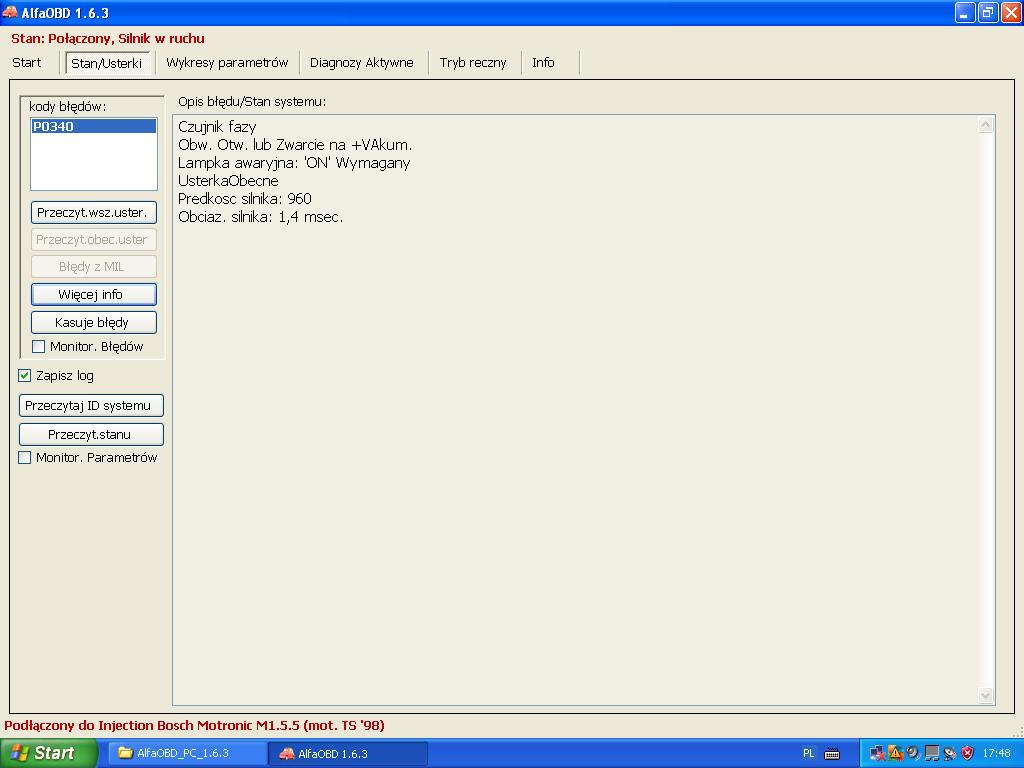Click network computers tray icon with red X

(878, 754)
